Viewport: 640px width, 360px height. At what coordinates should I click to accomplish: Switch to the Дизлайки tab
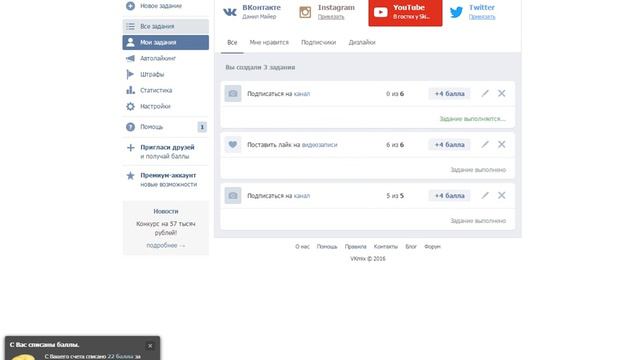(x=362, y=42)
